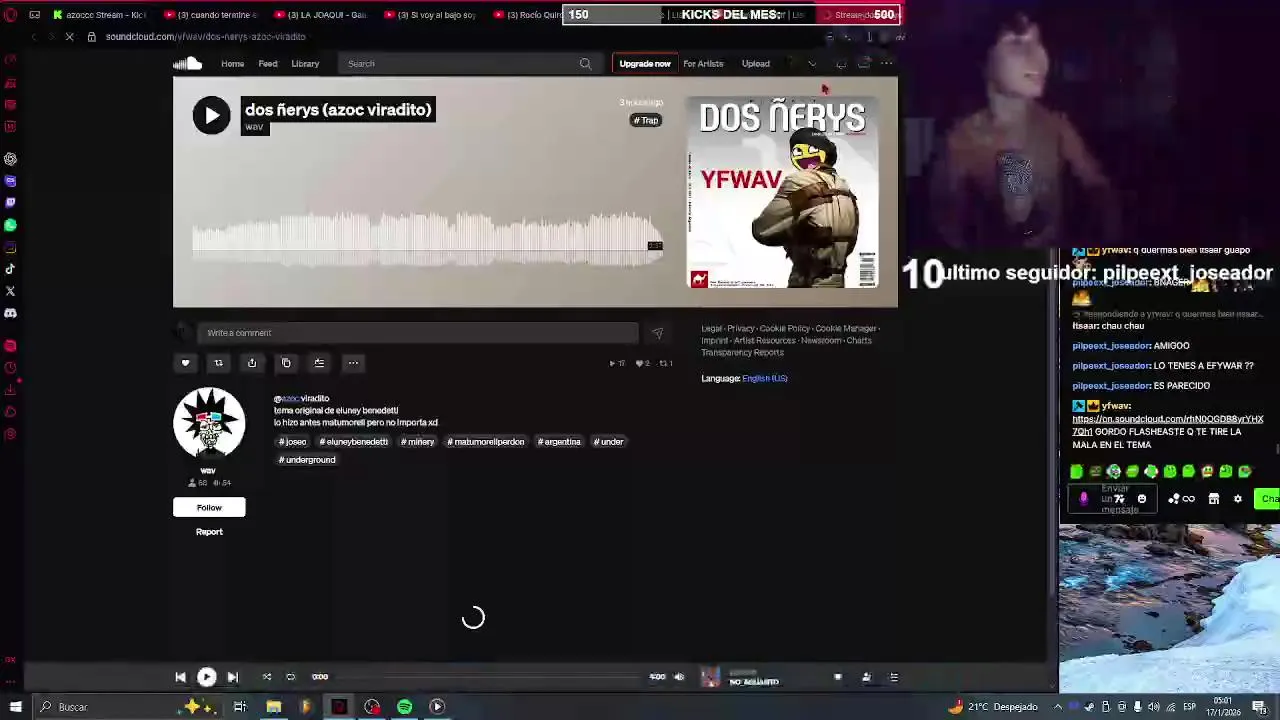This screenshot has width=1280, height=720.
Task: Open the For Artists link
Action: [x=703, y=64]
